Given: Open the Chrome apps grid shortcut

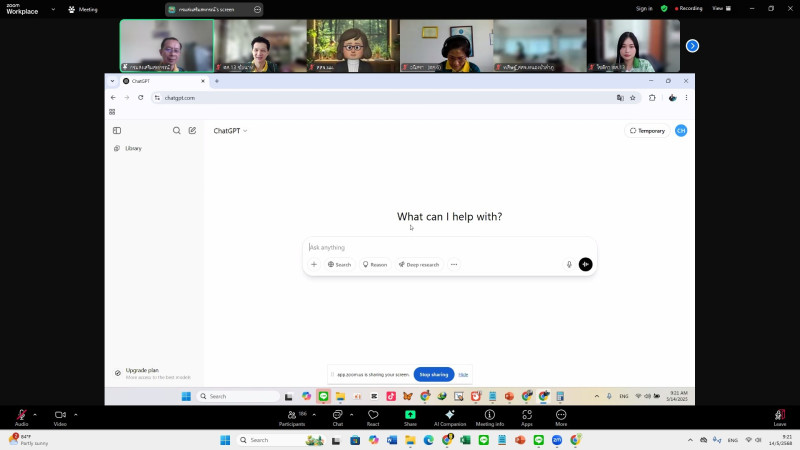Looking at the screenshot, I should coord(112,112).
